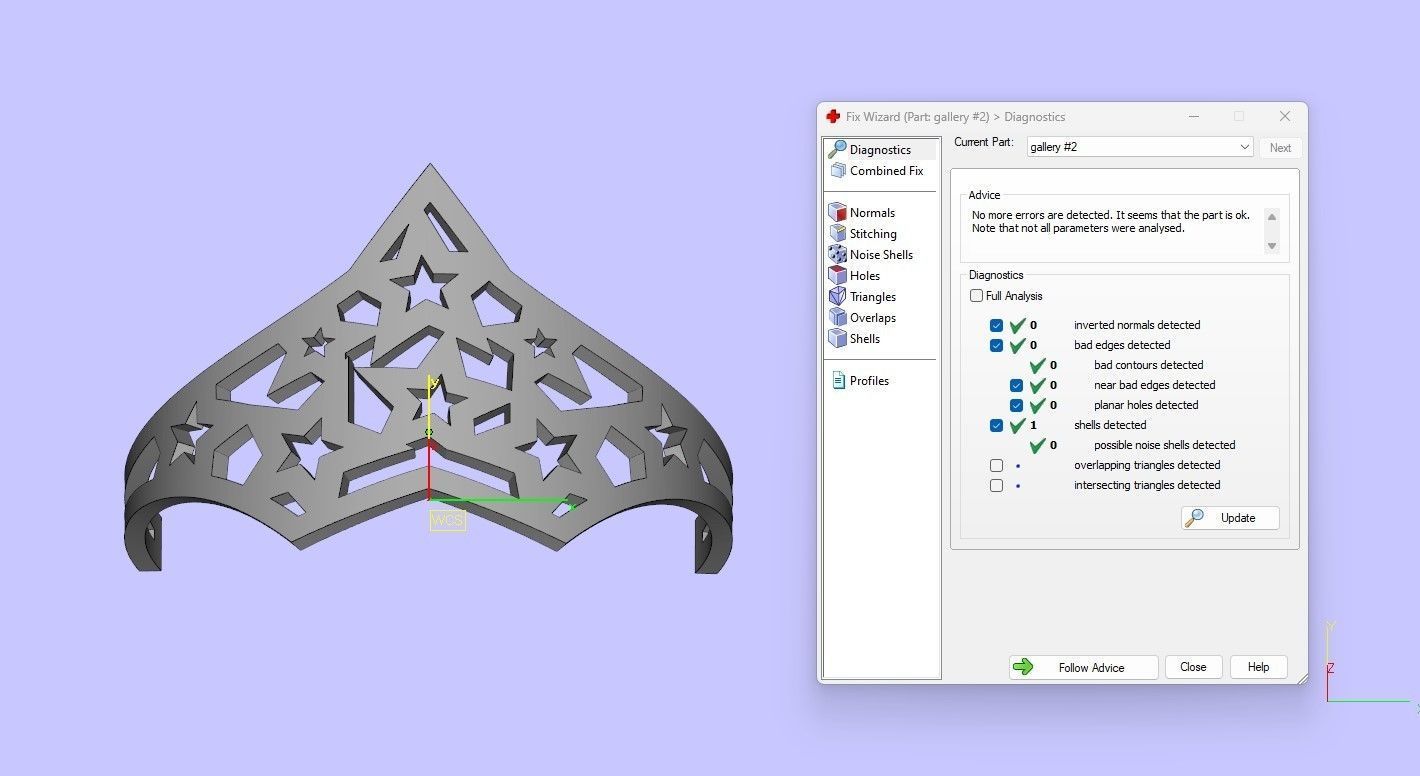Image resolution: width=1420 pixels, height=776 pixels.
Task: Click the Profiles document icon
Action: click(x=839, y=381)
